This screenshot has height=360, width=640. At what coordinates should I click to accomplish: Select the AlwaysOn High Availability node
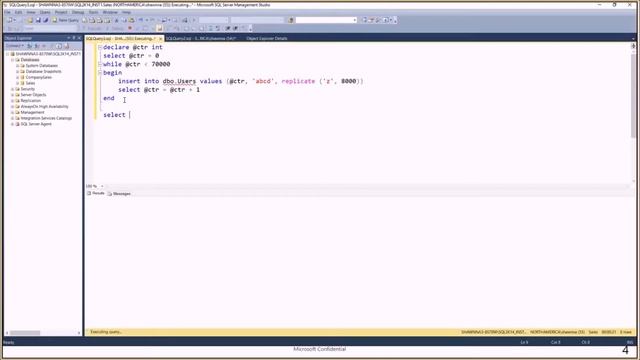point(44,107)
